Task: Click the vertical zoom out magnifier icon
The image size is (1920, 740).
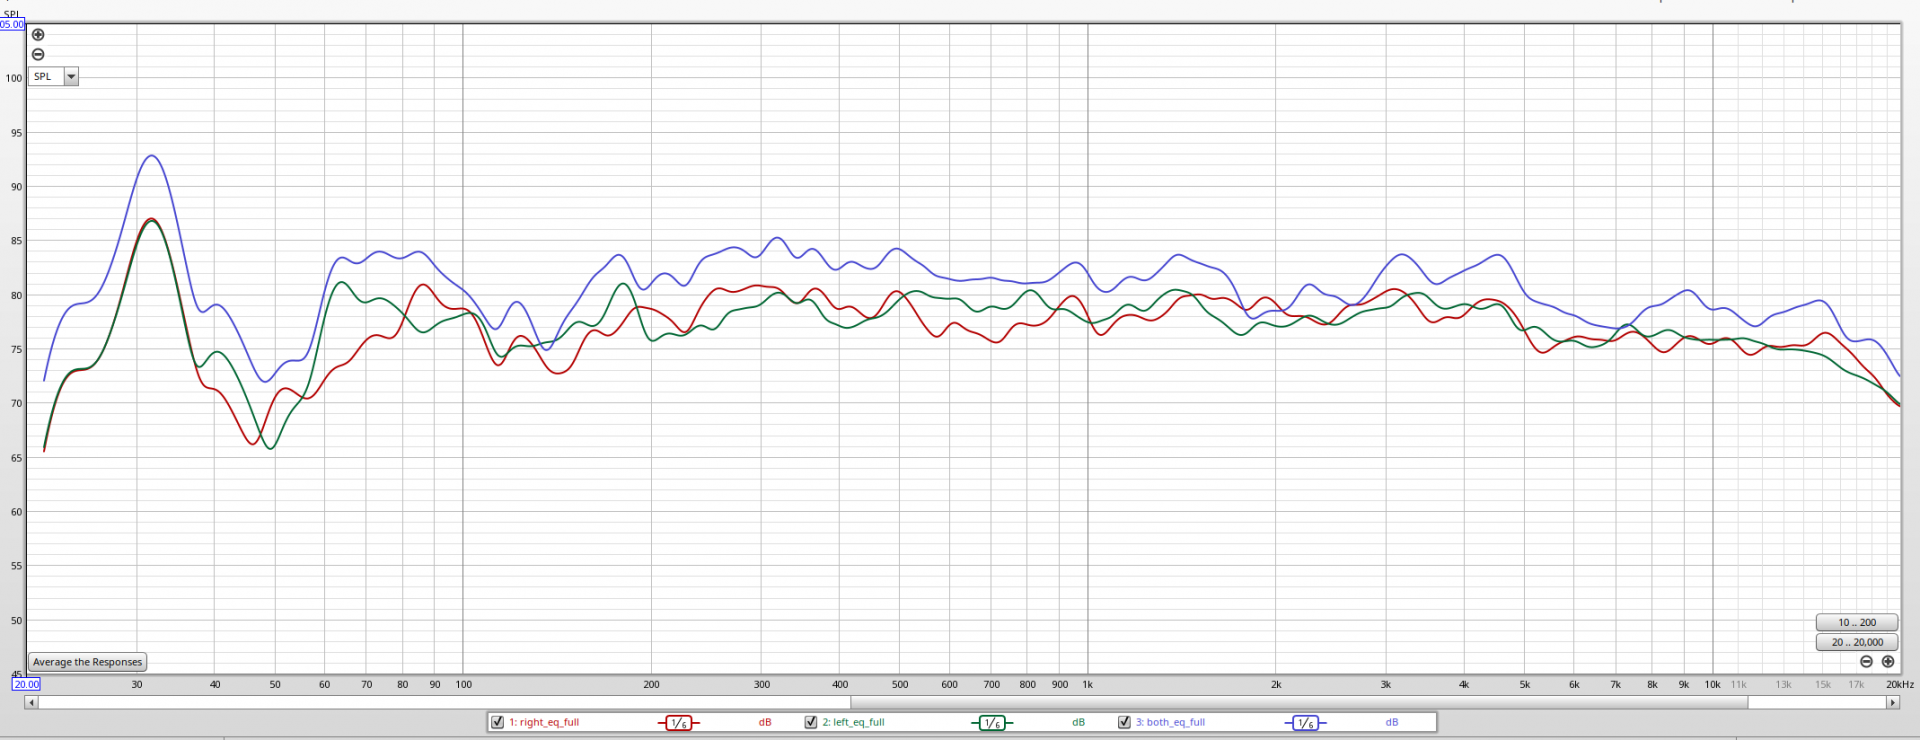Action: tap(38, 55)
